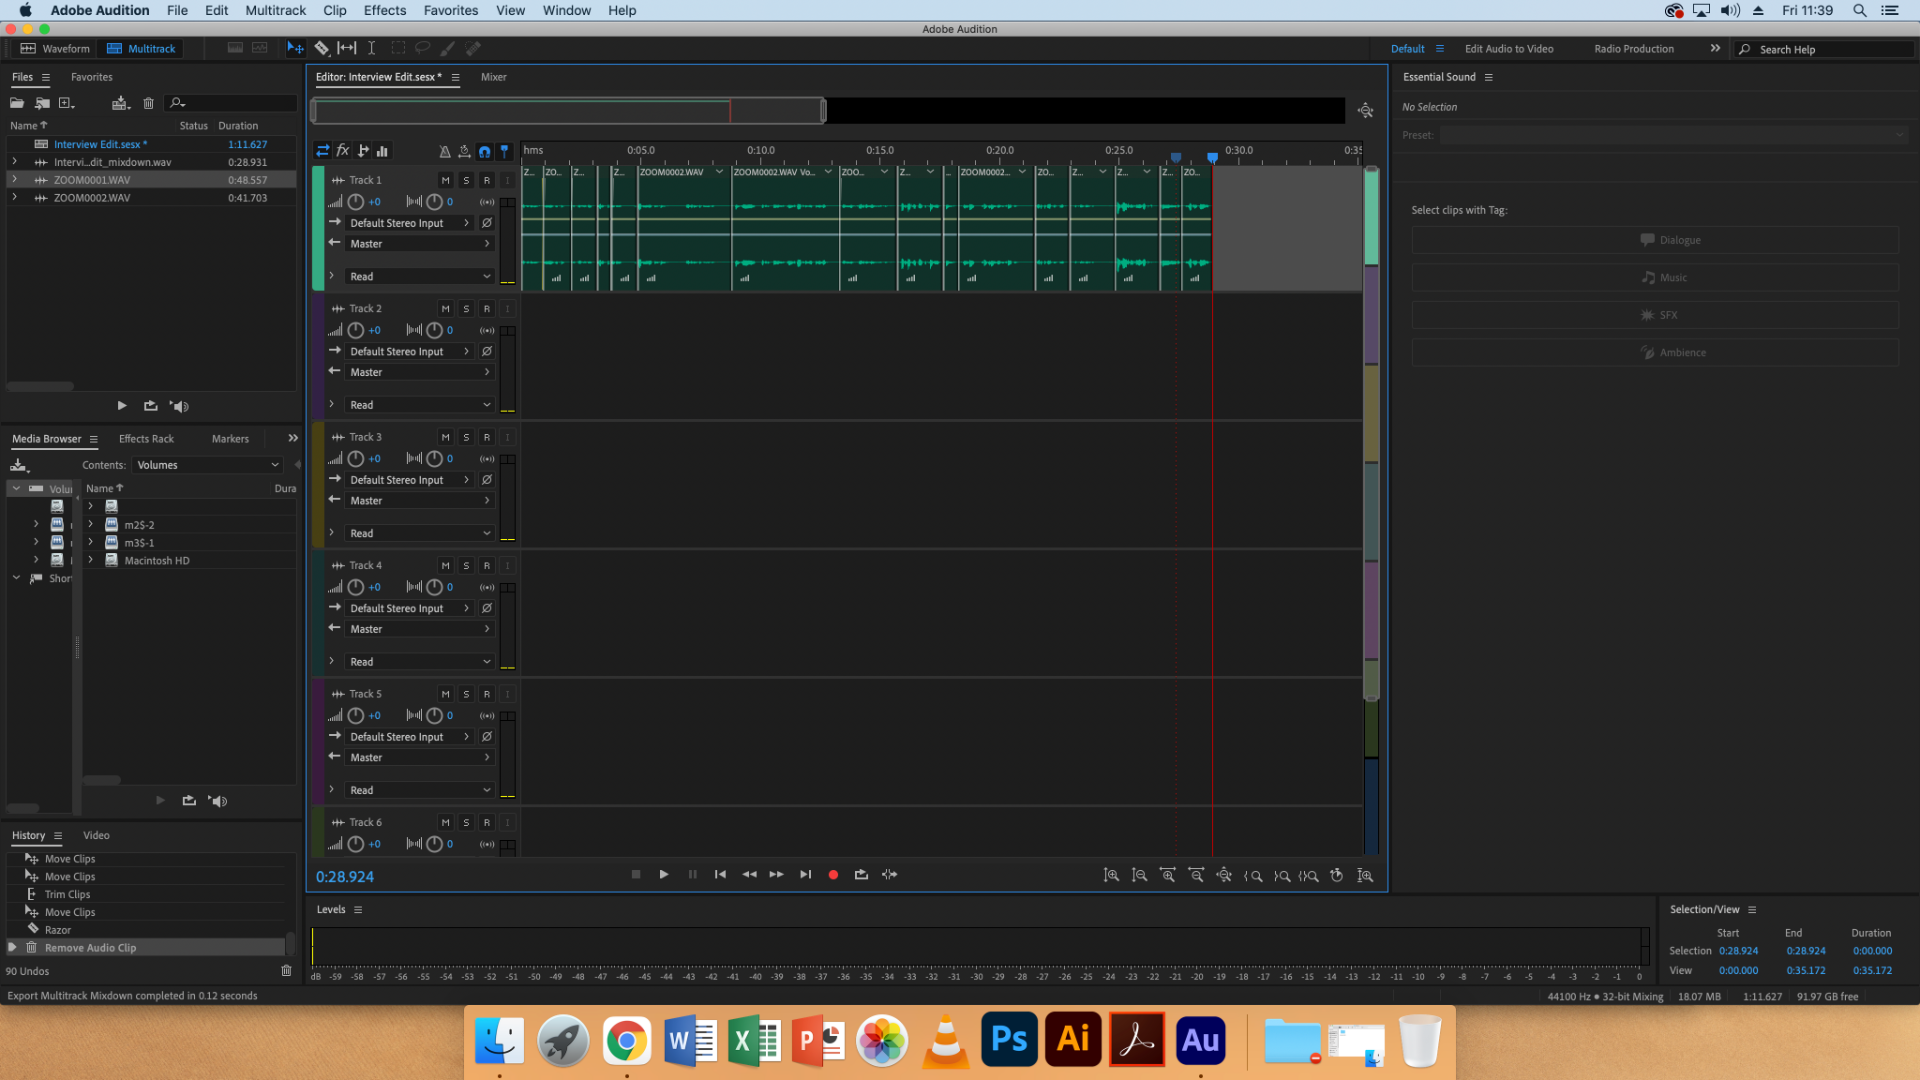Show the track EQ view
Viewport: 1920px width, 1080px height.
pyautogui.click(x=382, y=151)
